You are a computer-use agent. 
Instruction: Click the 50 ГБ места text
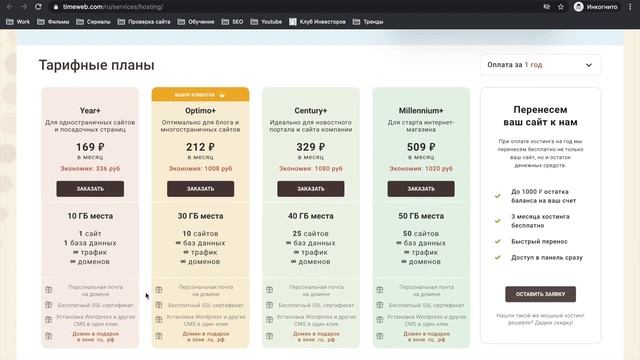421,216
